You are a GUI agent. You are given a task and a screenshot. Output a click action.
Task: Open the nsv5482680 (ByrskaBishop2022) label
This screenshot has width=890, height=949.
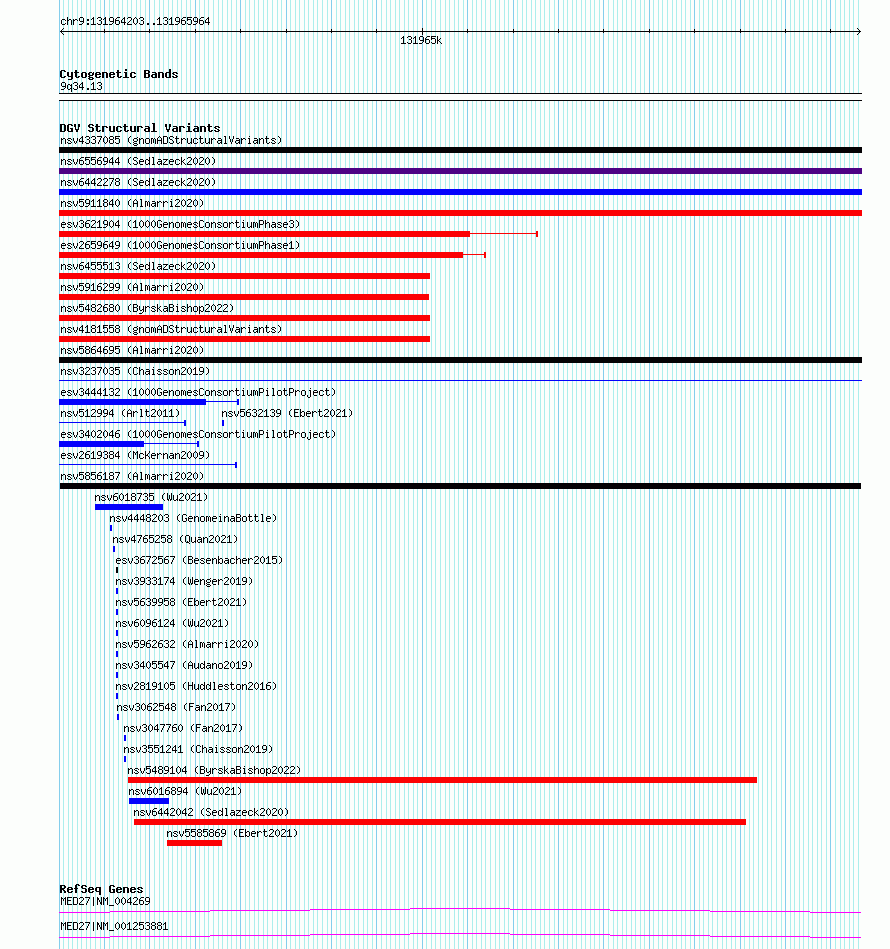pyautogui.click(x=147, y=309)
